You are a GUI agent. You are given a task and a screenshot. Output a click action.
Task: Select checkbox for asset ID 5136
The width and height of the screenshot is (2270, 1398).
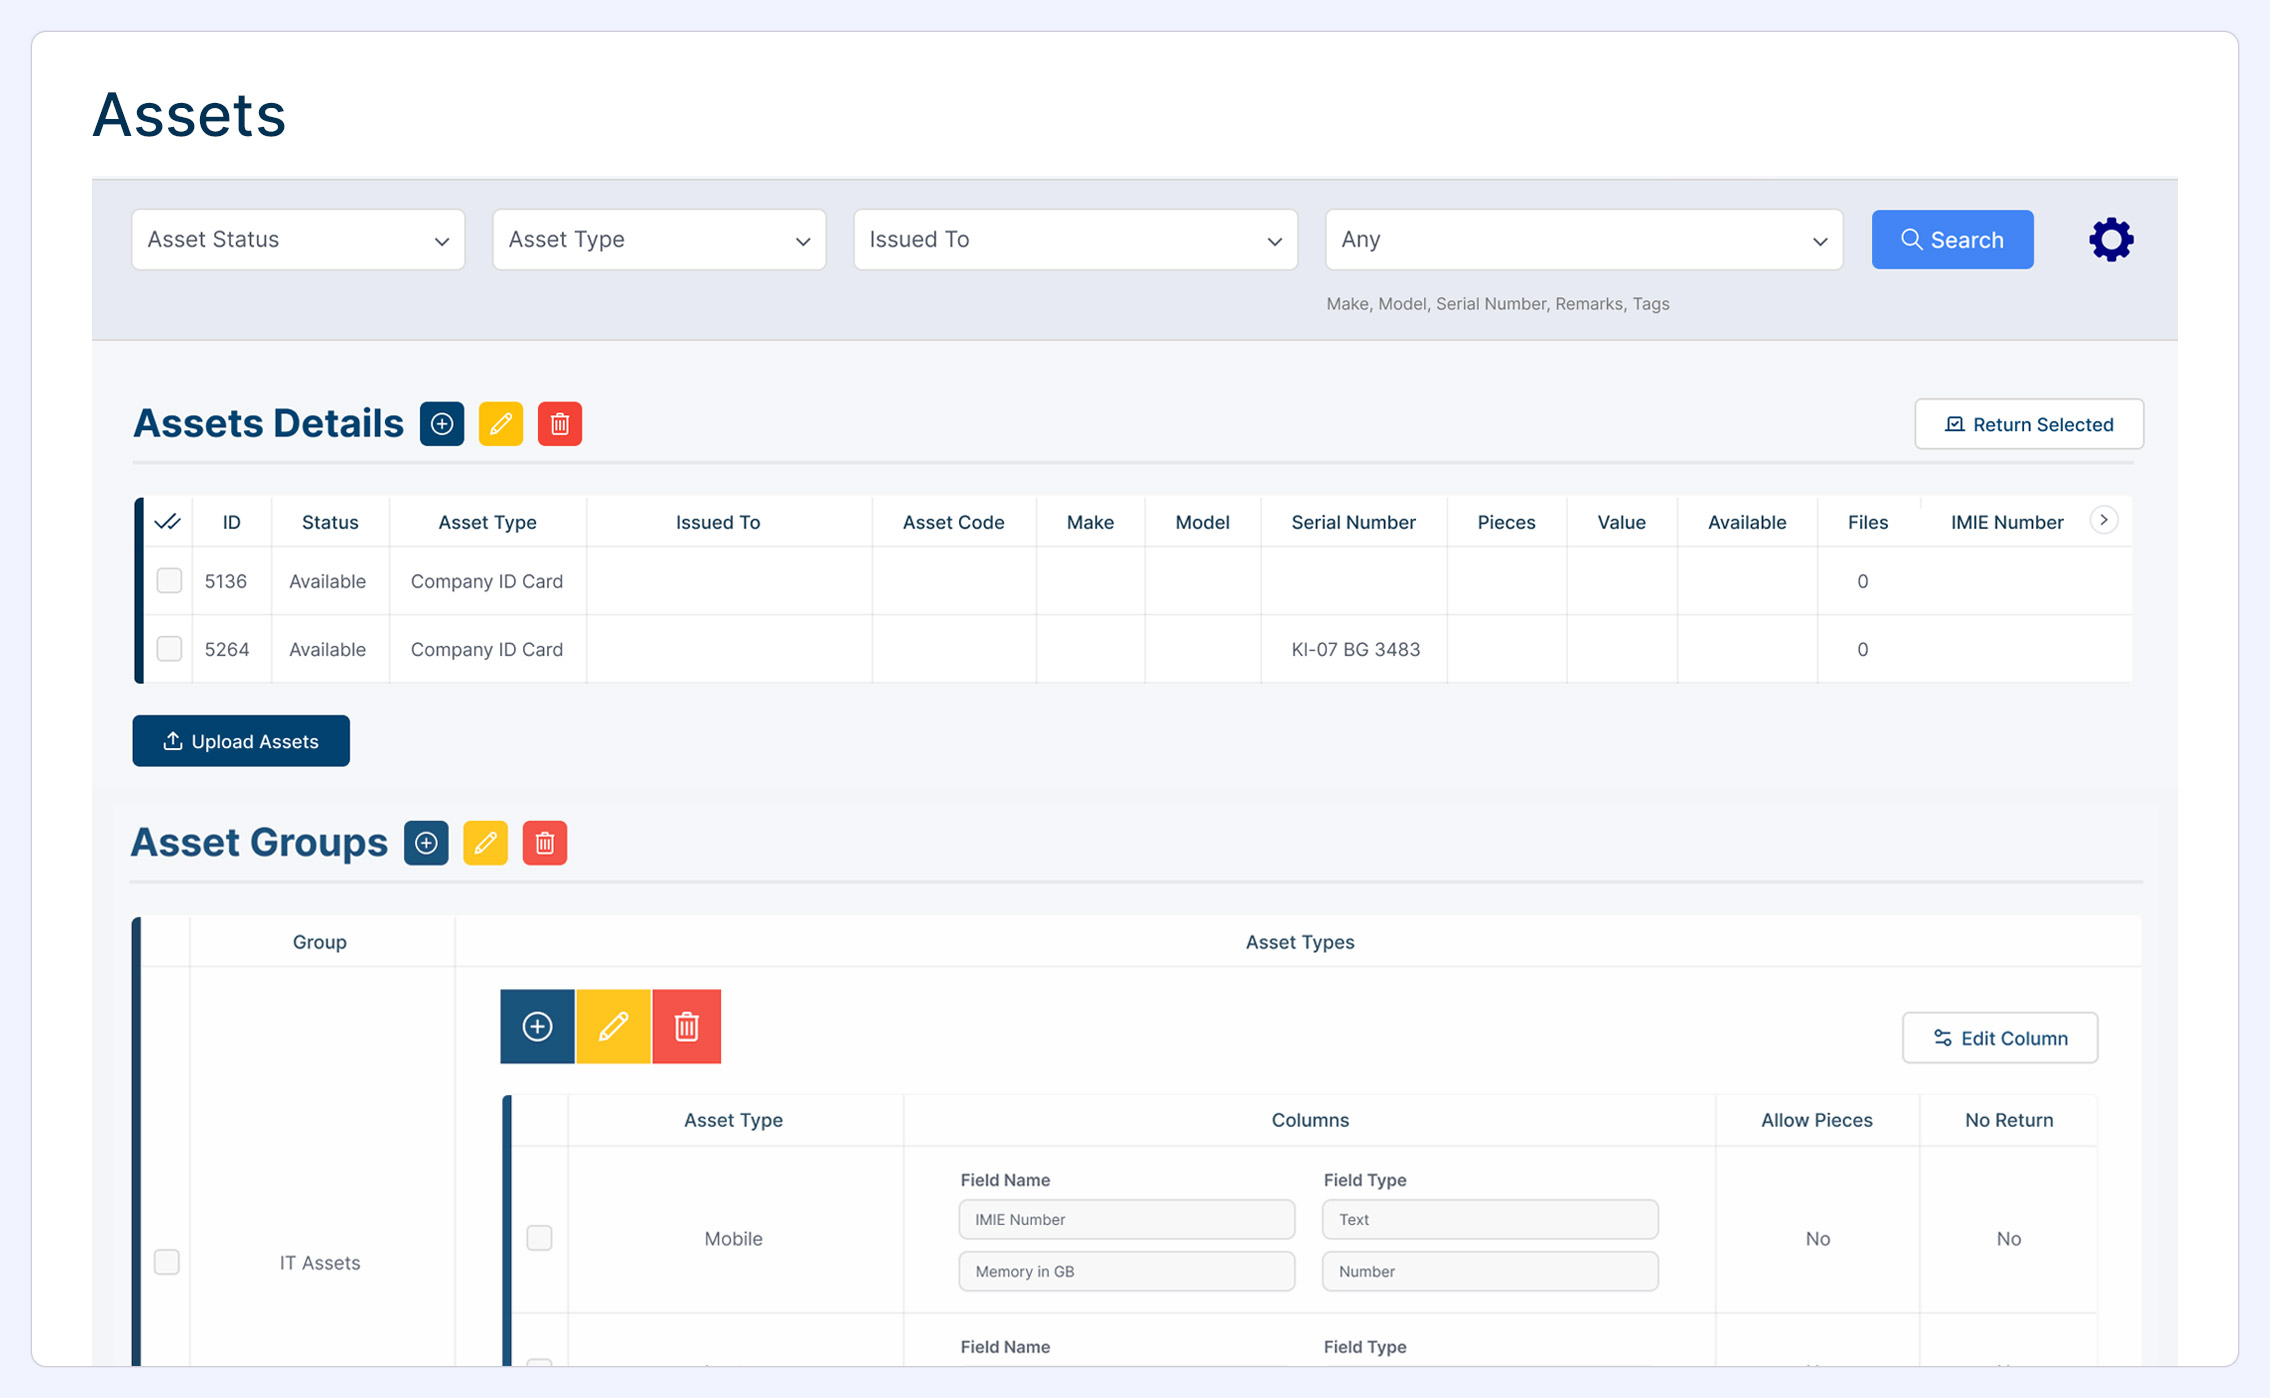(x=169, y=581)
